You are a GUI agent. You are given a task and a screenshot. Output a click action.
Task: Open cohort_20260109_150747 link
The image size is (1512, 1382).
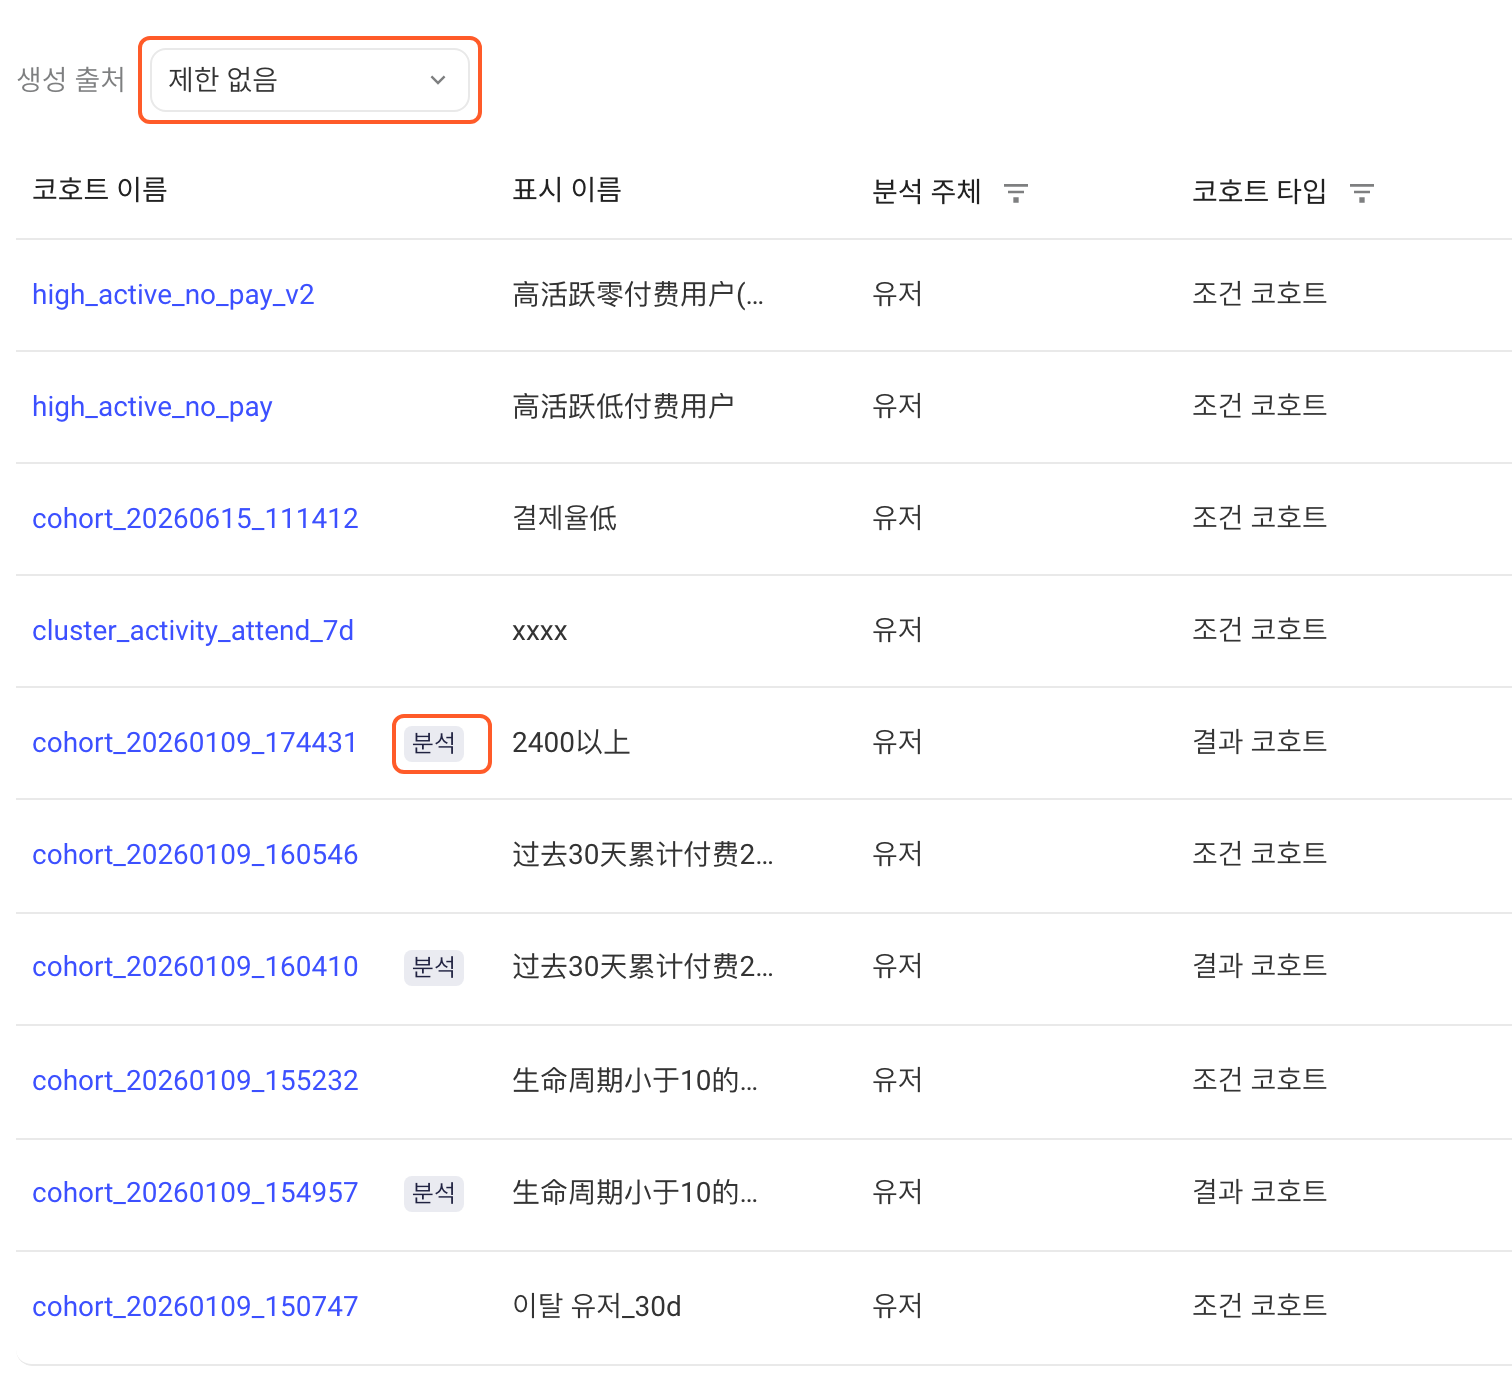(x=195, y=1307)
